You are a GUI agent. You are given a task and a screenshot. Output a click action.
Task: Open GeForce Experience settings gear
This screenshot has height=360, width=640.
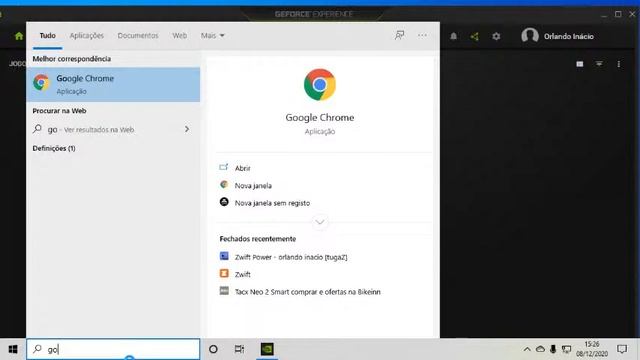click(x=496, y=36)
